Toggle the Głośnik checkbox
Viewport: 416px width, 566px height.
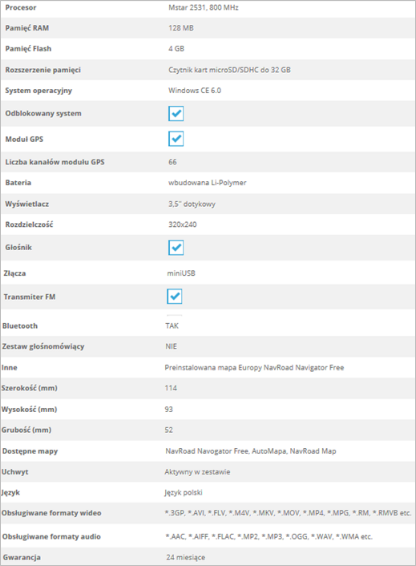pyautogui.click(x=176, y=247)
